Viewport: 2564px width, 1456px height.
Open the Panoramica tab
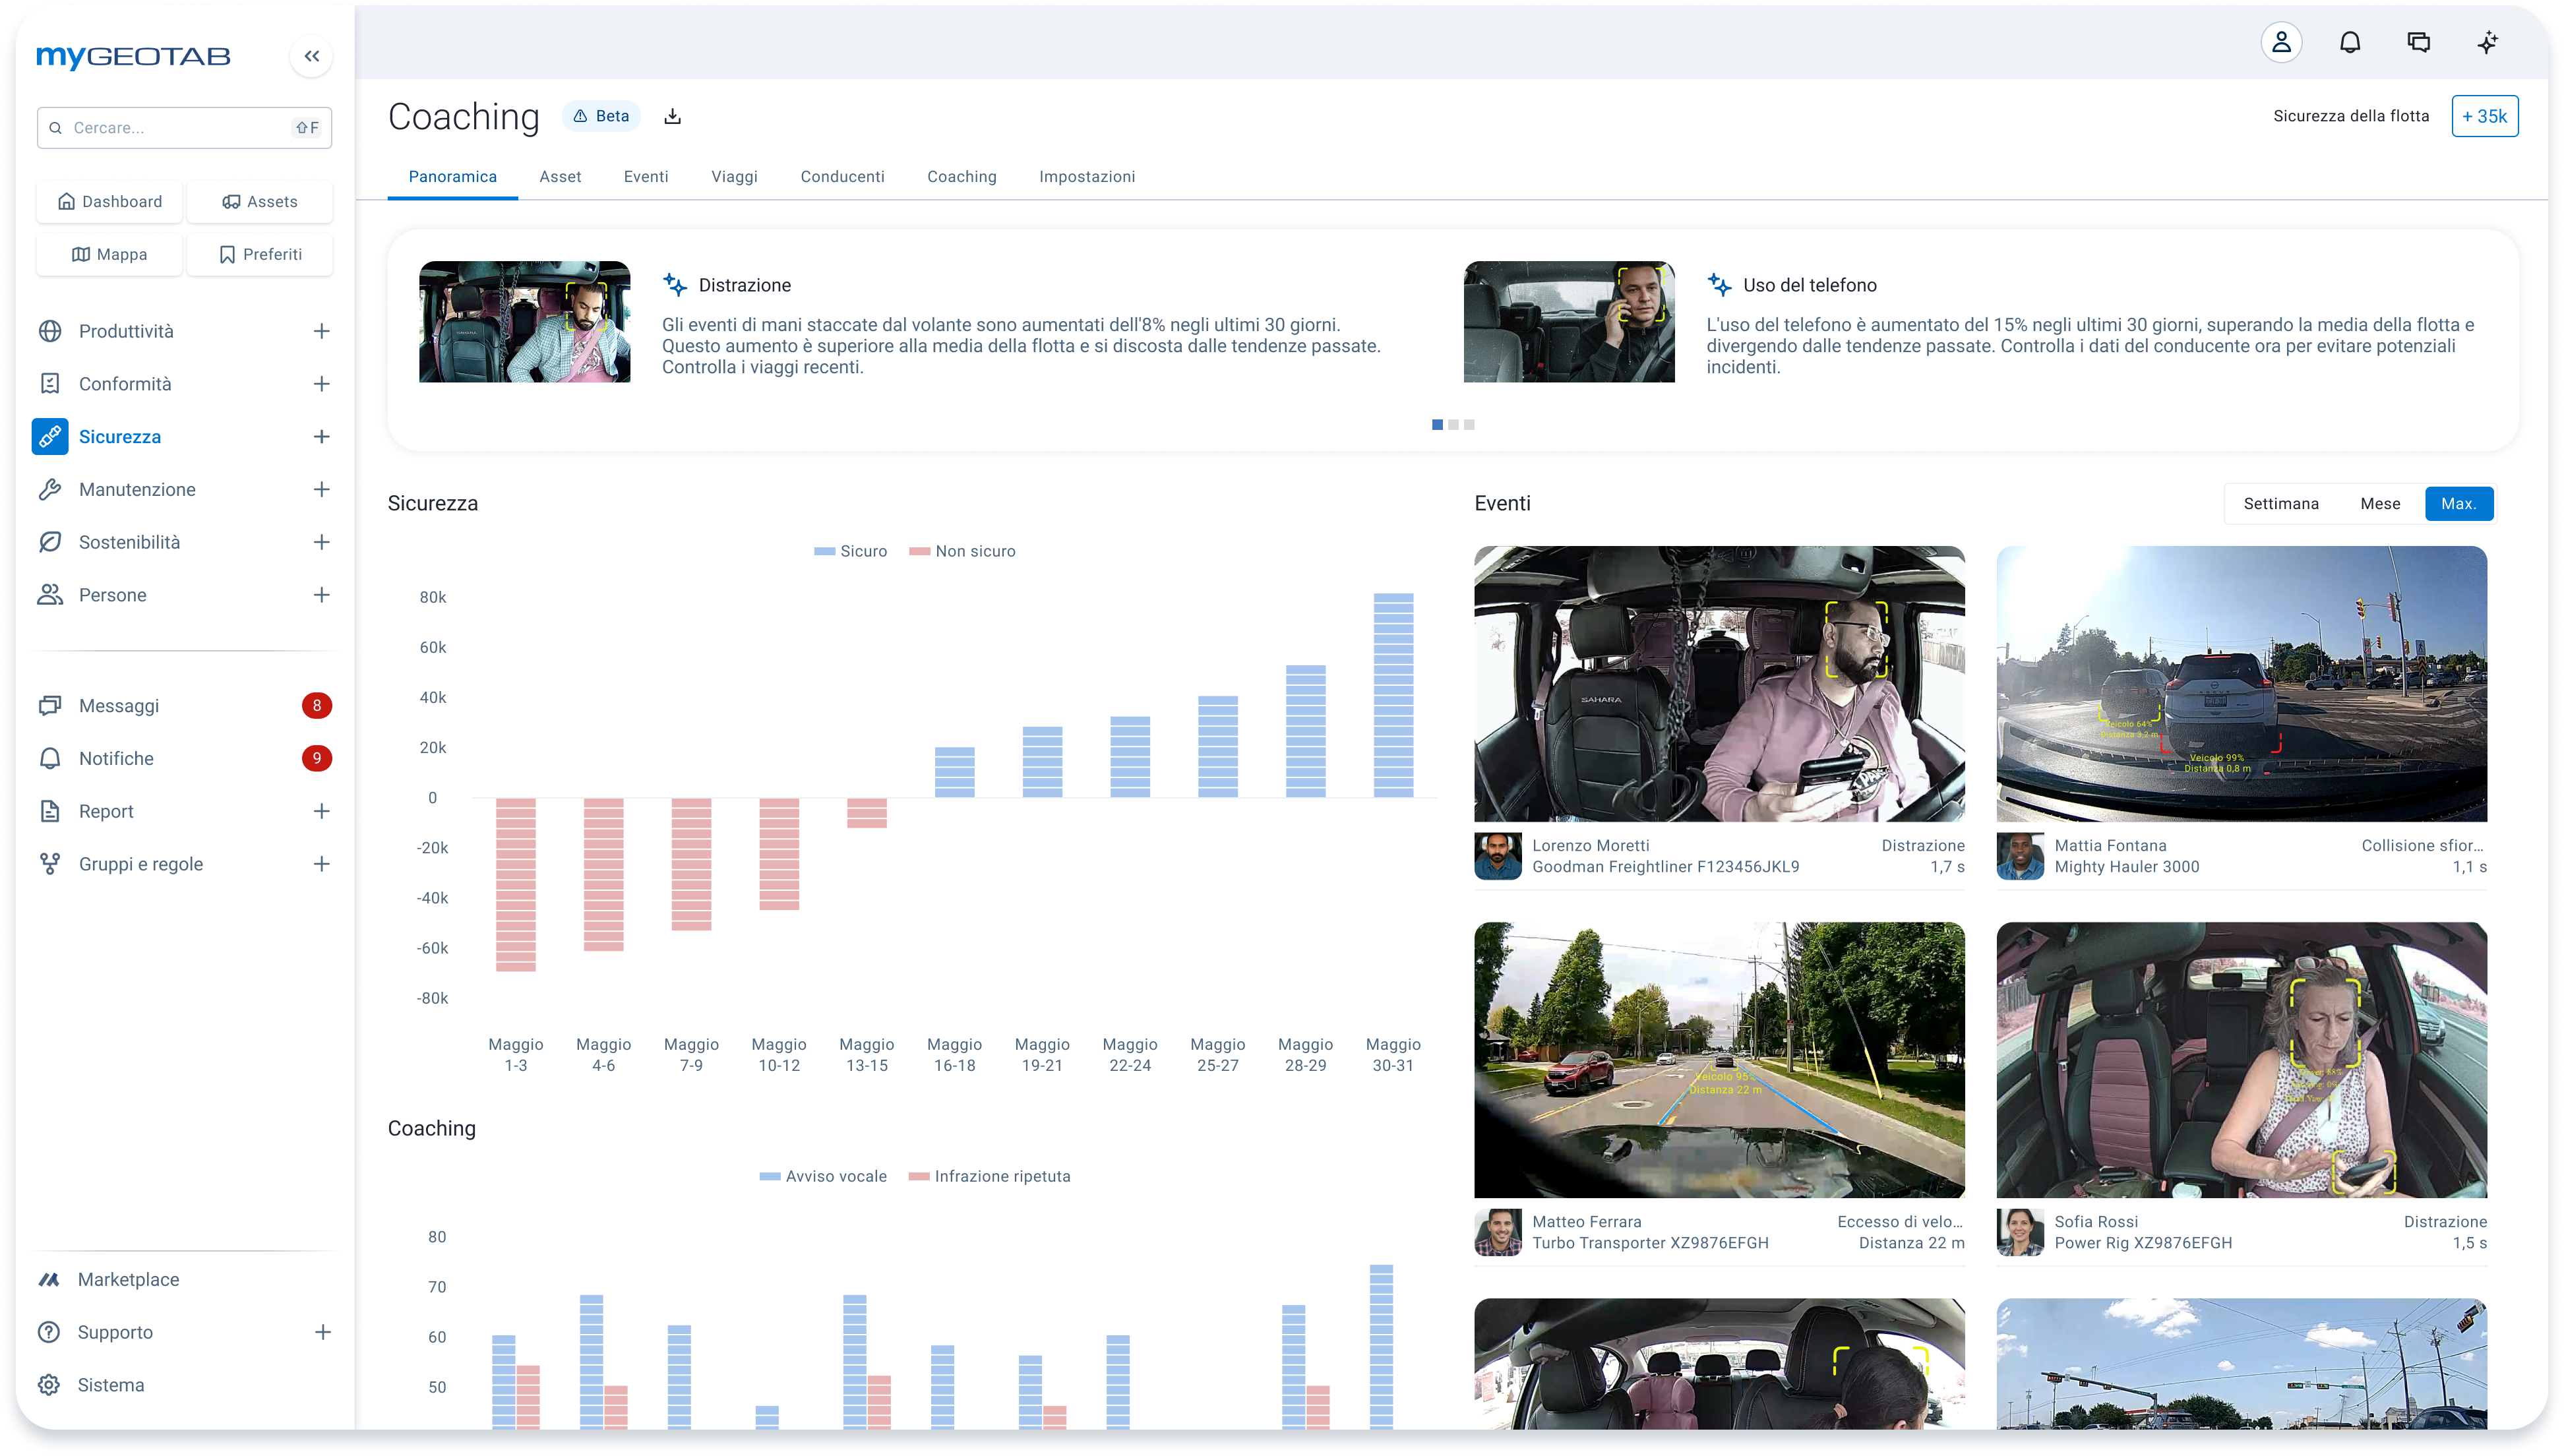pyautogui.click(x=452, y=177)
